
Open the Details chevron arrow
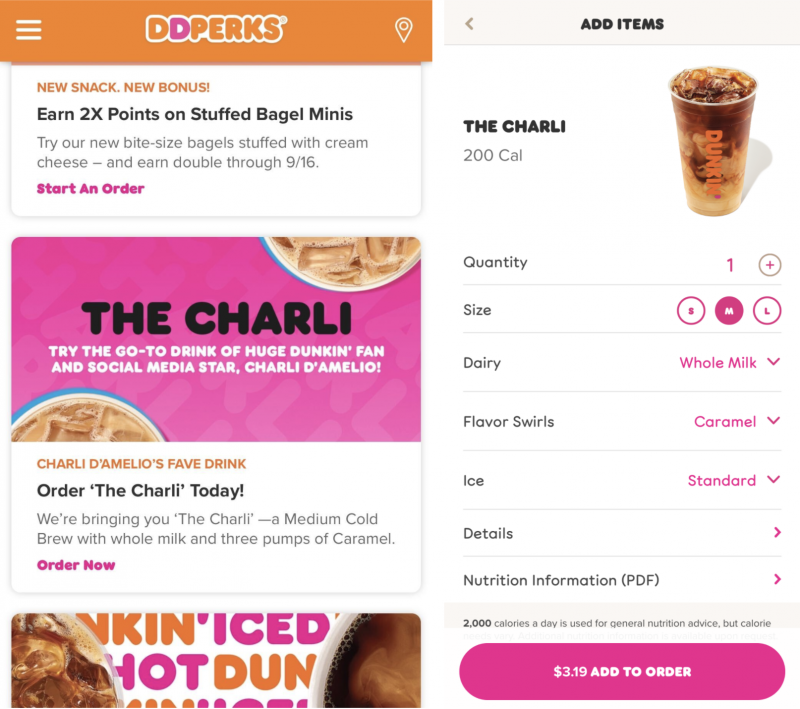click(x=777, y=533)
